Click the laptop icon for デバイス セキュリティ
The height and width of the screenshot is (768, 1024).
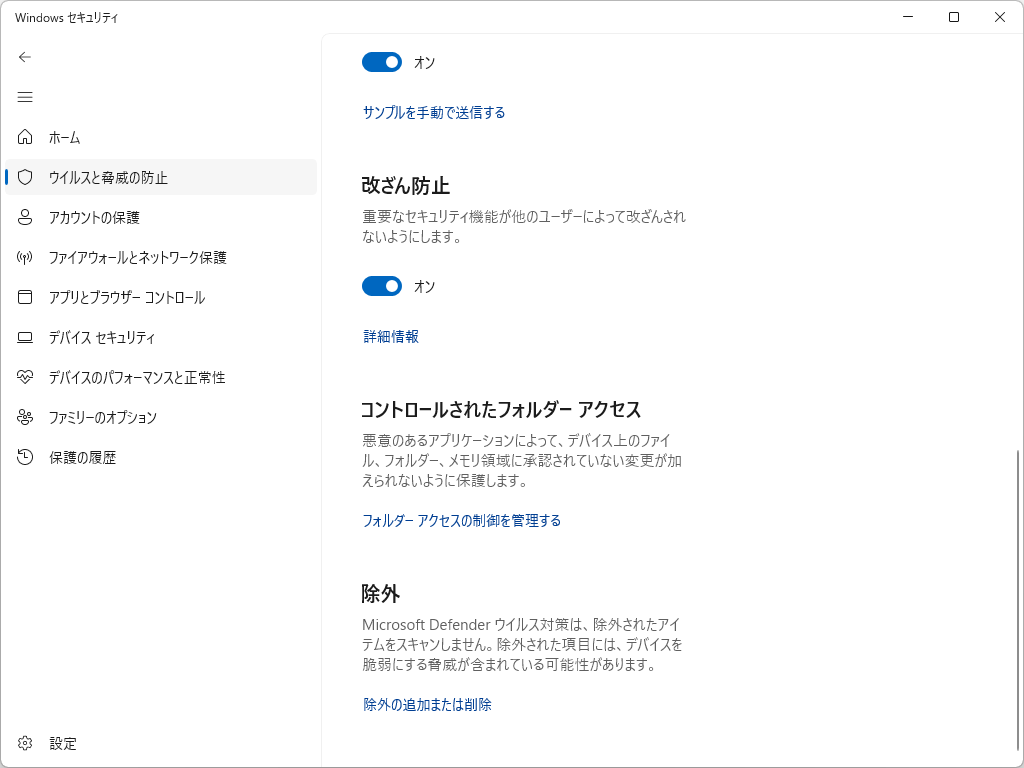pyautogui.click(x=25, y=337)
